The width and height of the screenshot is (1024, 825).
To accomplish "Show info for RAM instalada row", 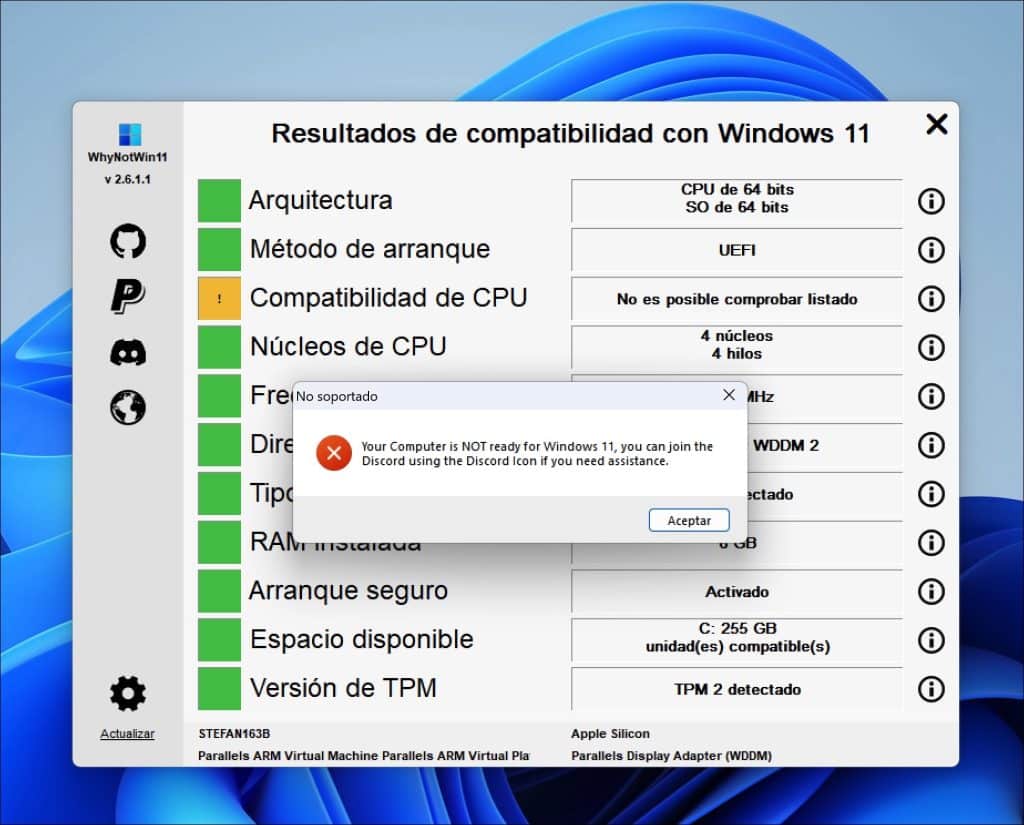I will (931, 542).
